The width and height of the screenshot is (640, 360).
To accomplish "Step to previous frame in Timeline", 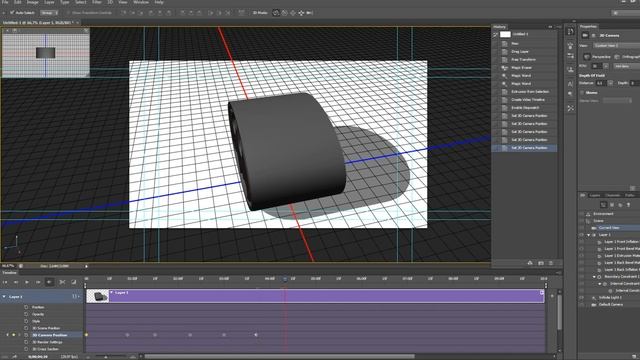I will [16, 282].
